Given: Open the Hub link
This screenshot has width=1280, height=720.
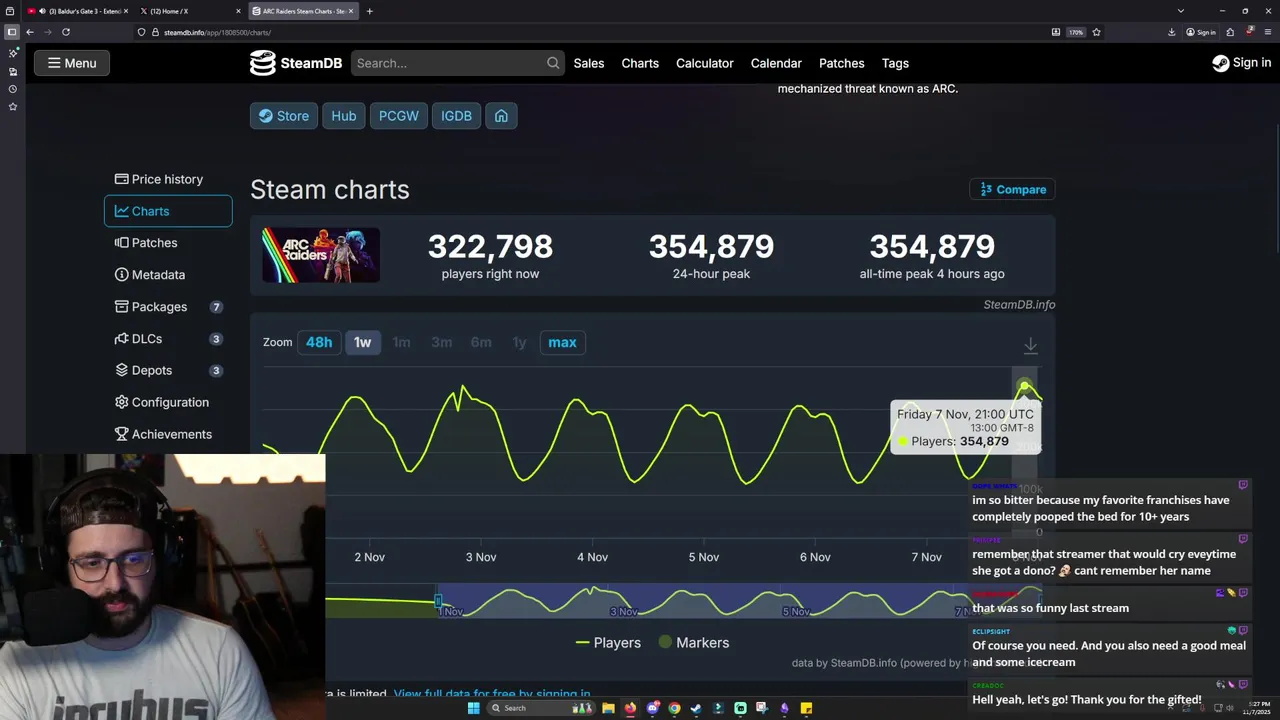Looking at the screenshot, I should pos(343,116).
